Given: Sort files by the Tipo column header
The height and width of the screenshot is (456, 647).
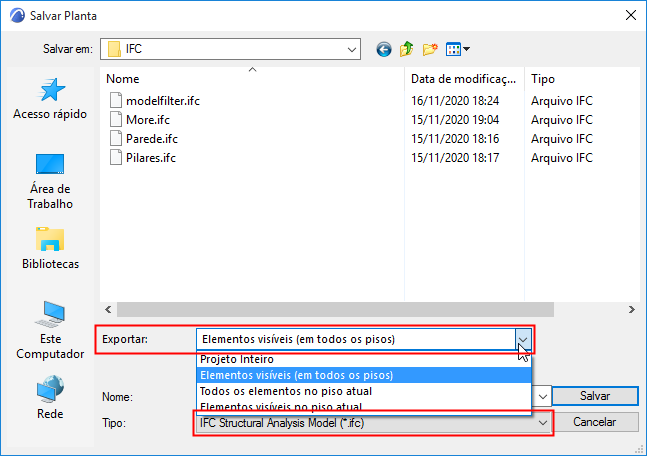Looking at the screenshot, I should 582,79.
